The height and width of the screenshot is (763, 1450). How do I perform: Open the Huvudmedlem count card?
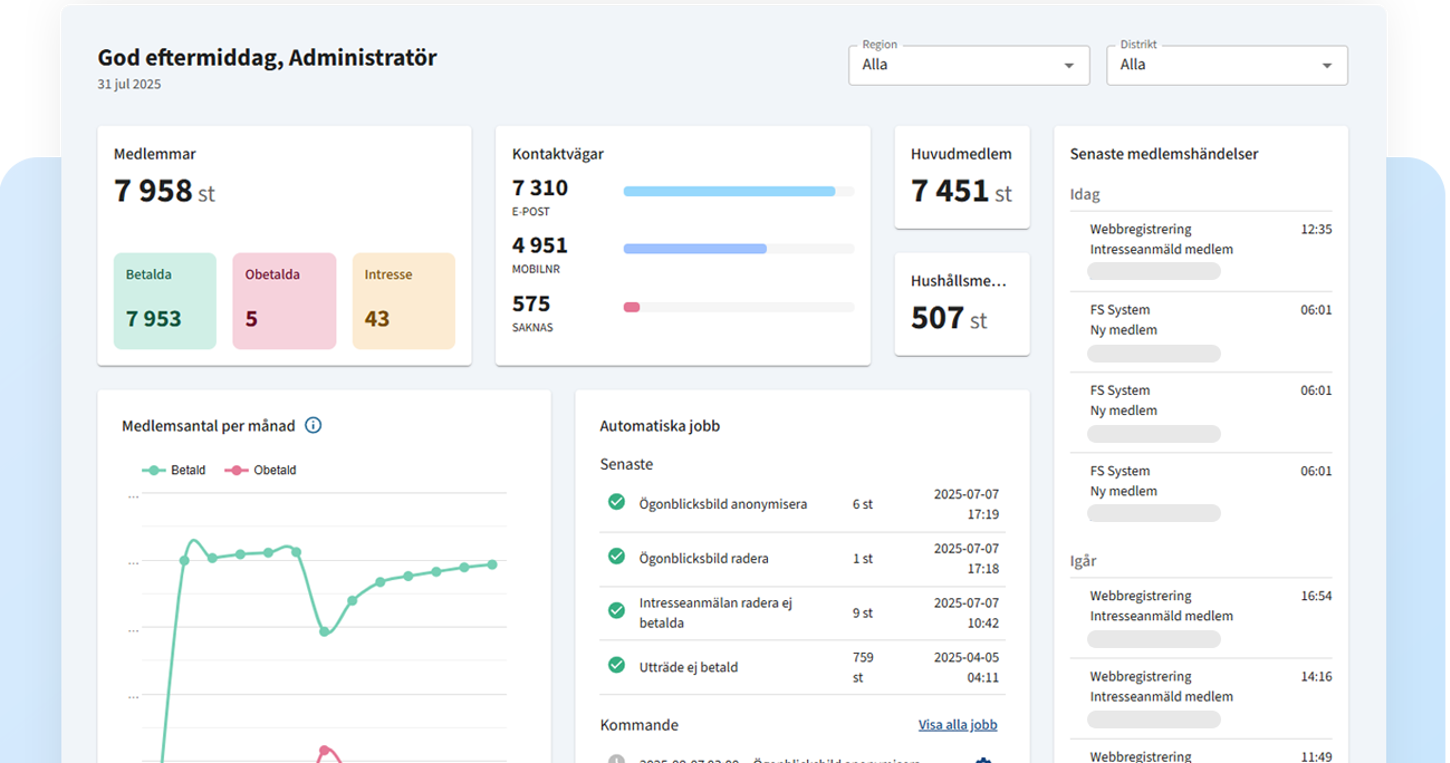coord(961,177)
